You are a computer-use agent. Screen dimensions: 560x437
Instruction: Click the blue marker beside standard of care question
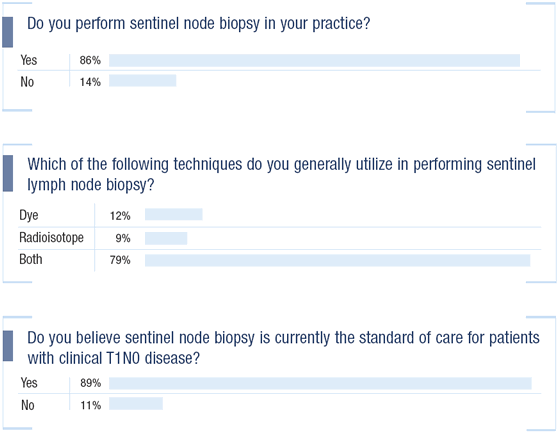point(8,346)
